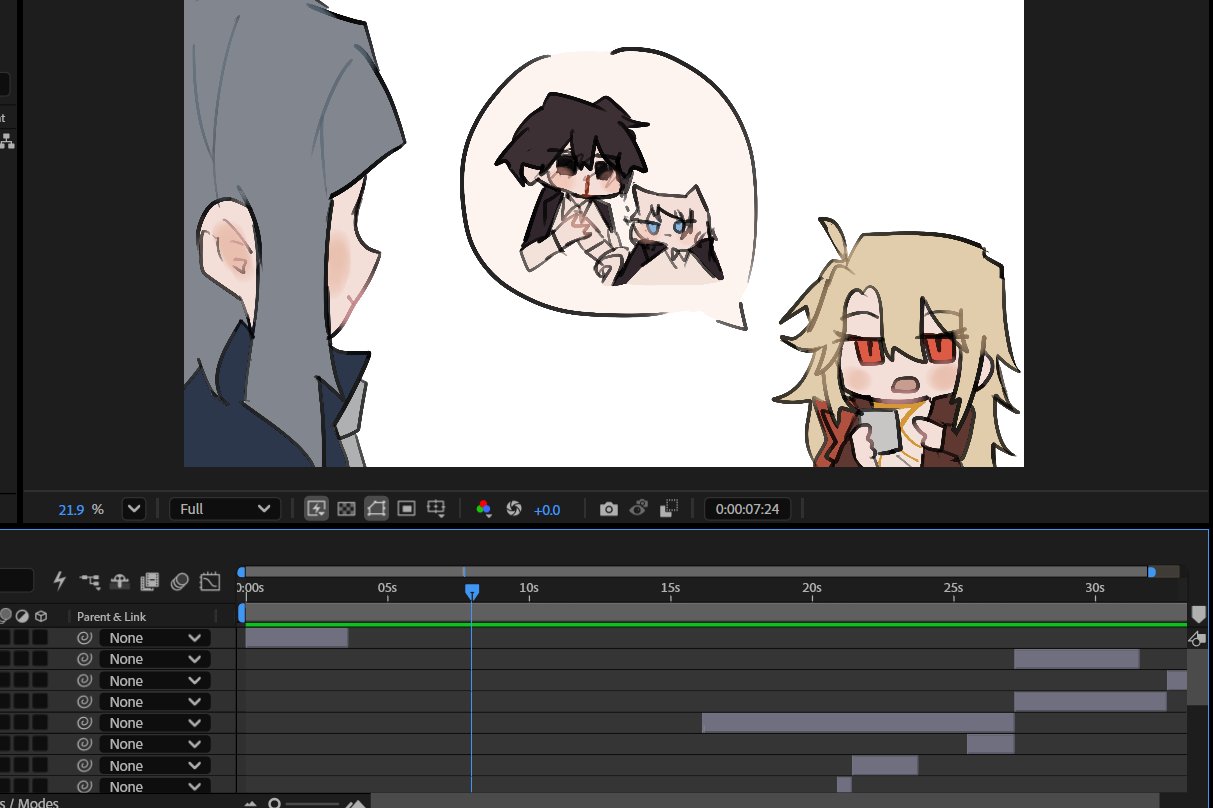Viewport: 1213px width, 808px height.
Task: Open the Composition Mini-Flowchart icon
Action: pos(90,580)
